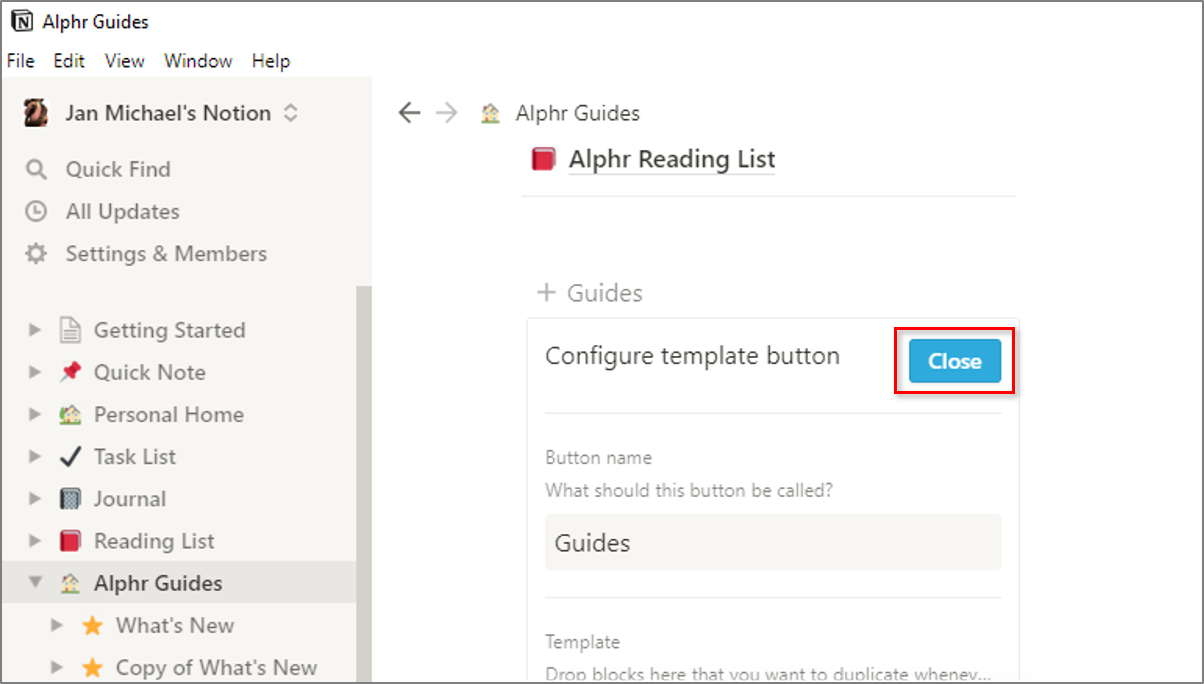
Task: Click the Button name input field
Action: pyautogui.click(x=772, y=543)
